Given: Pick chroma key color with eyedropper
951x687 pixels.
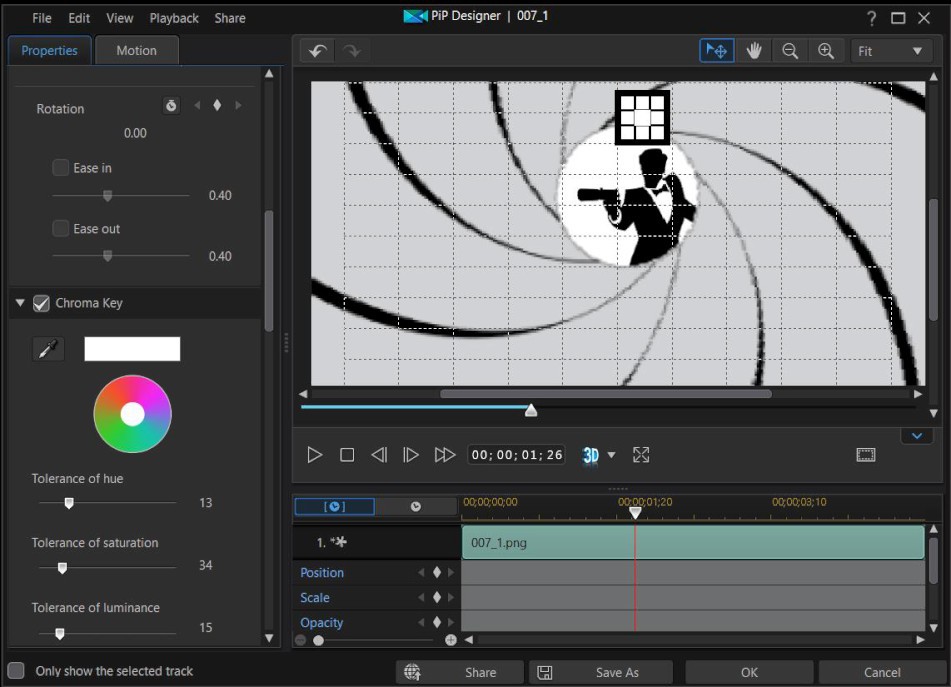Looking at the screenshot, I should pyautogui.click(x=48, y=349).
